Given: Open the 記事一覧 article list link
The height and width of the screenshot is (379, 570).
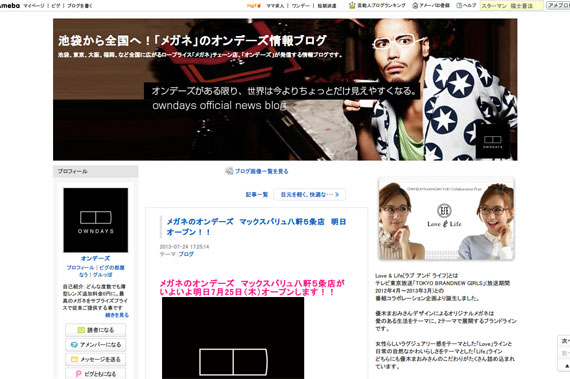Looking at the screenshot, I should [x=257, y=195].
